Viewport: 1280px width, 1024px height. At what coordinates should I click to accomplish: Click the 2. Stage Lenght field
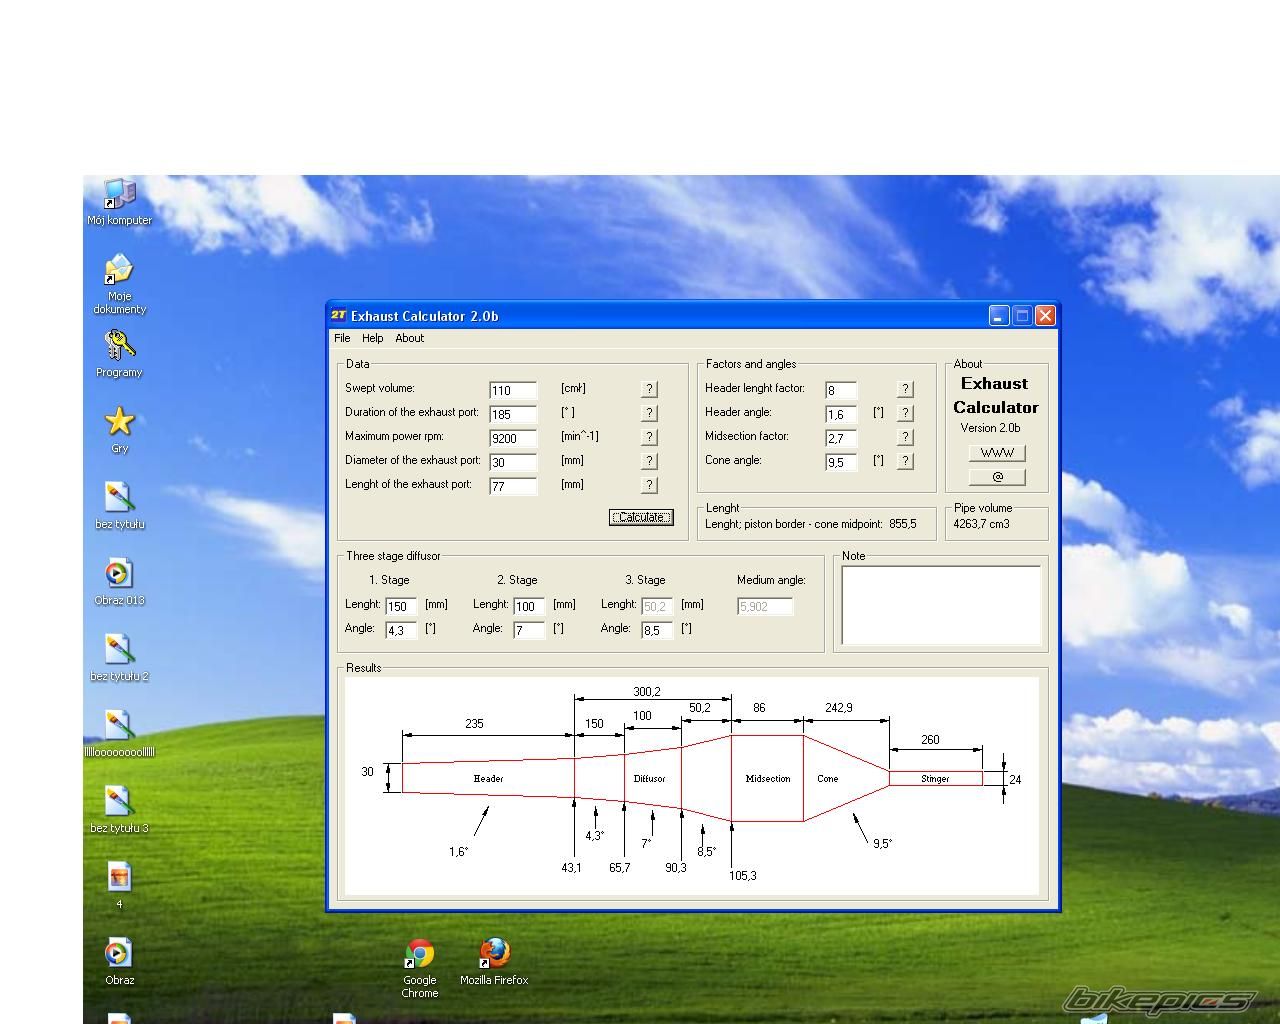point(529,606)
